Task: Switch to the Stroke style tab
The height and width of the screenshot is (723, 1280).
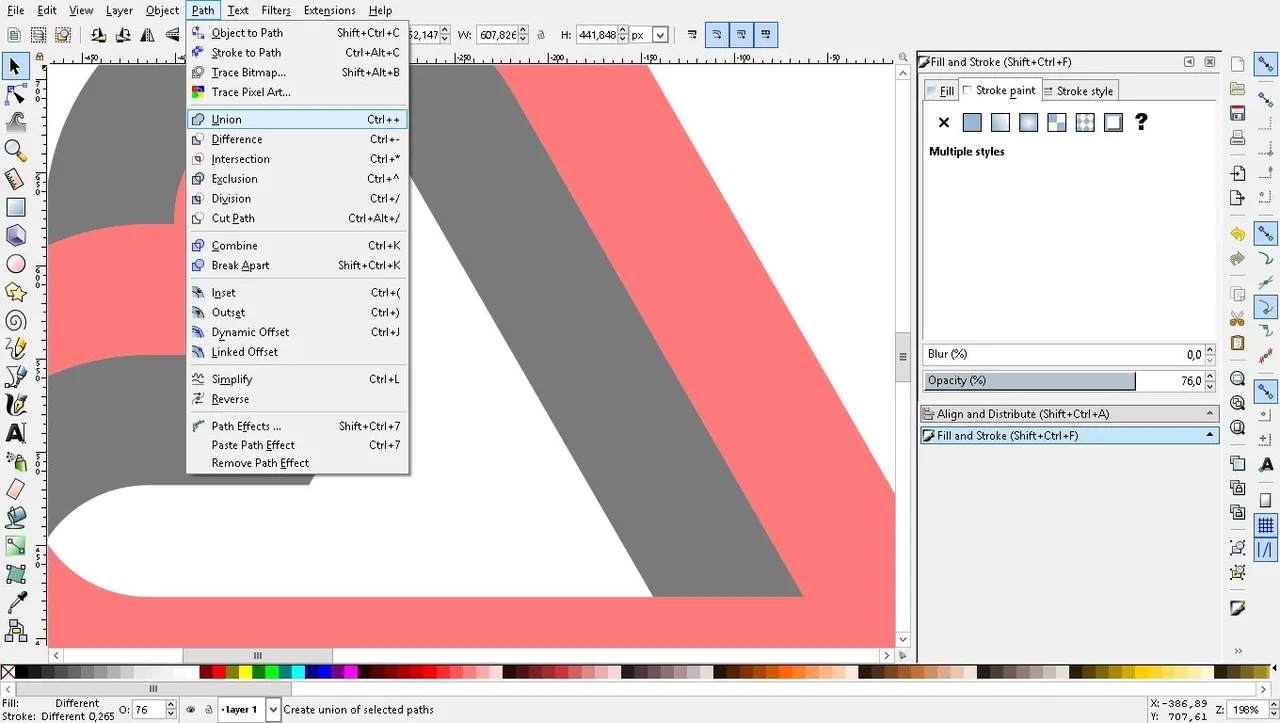Action: [x=1078, y=91]
